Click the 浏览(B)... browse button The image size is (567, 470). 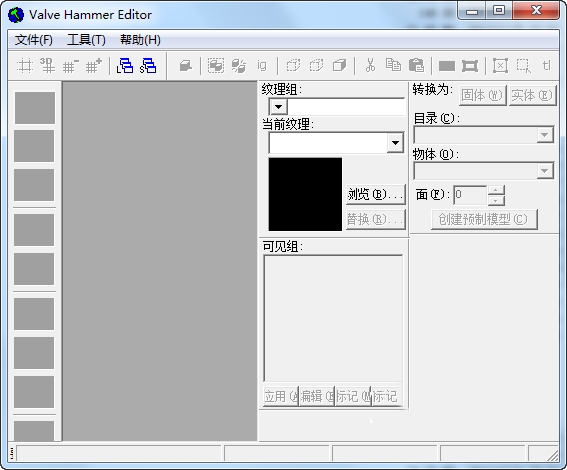tap(376, 195)
